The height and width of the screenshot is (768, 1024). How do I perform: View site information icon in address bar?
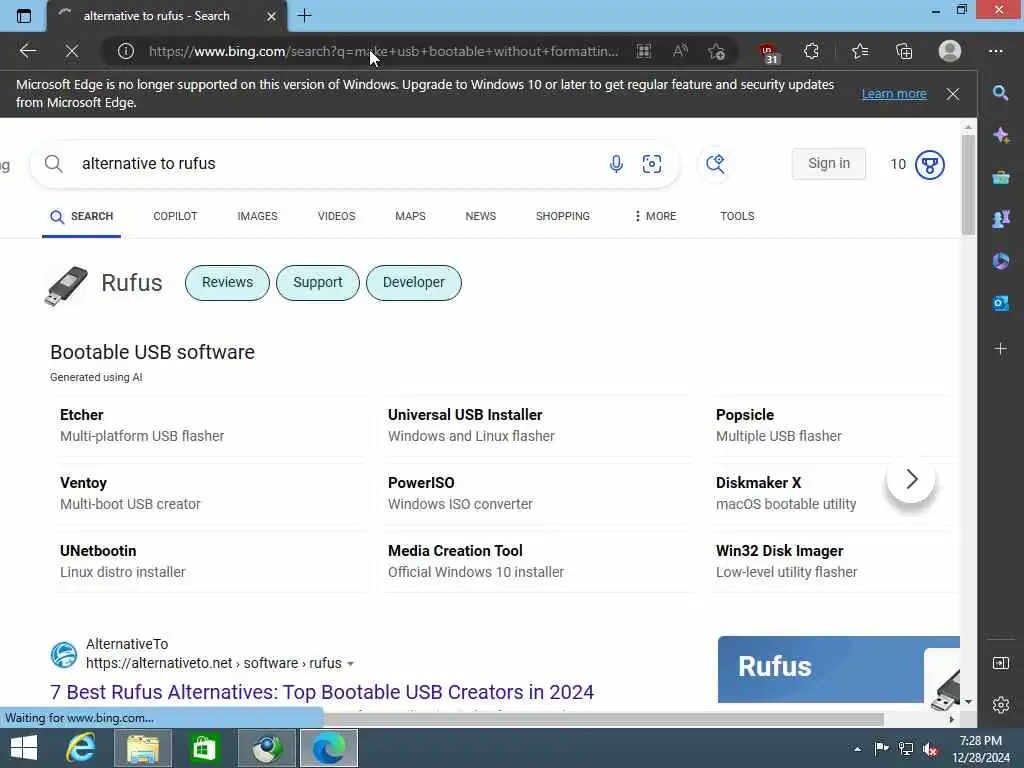[x=125, y=51]
